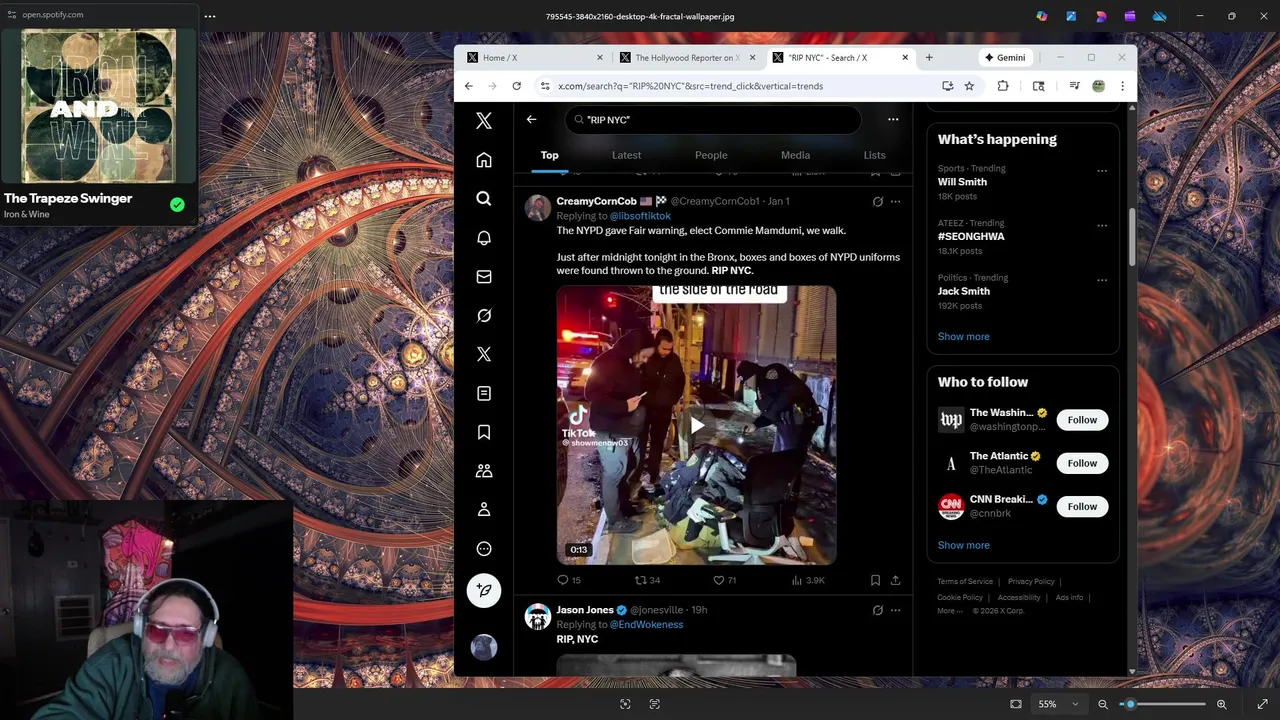Open Will Smith trend options menu
Viewport: 1280px width, 720px height.
point(1102,170)
